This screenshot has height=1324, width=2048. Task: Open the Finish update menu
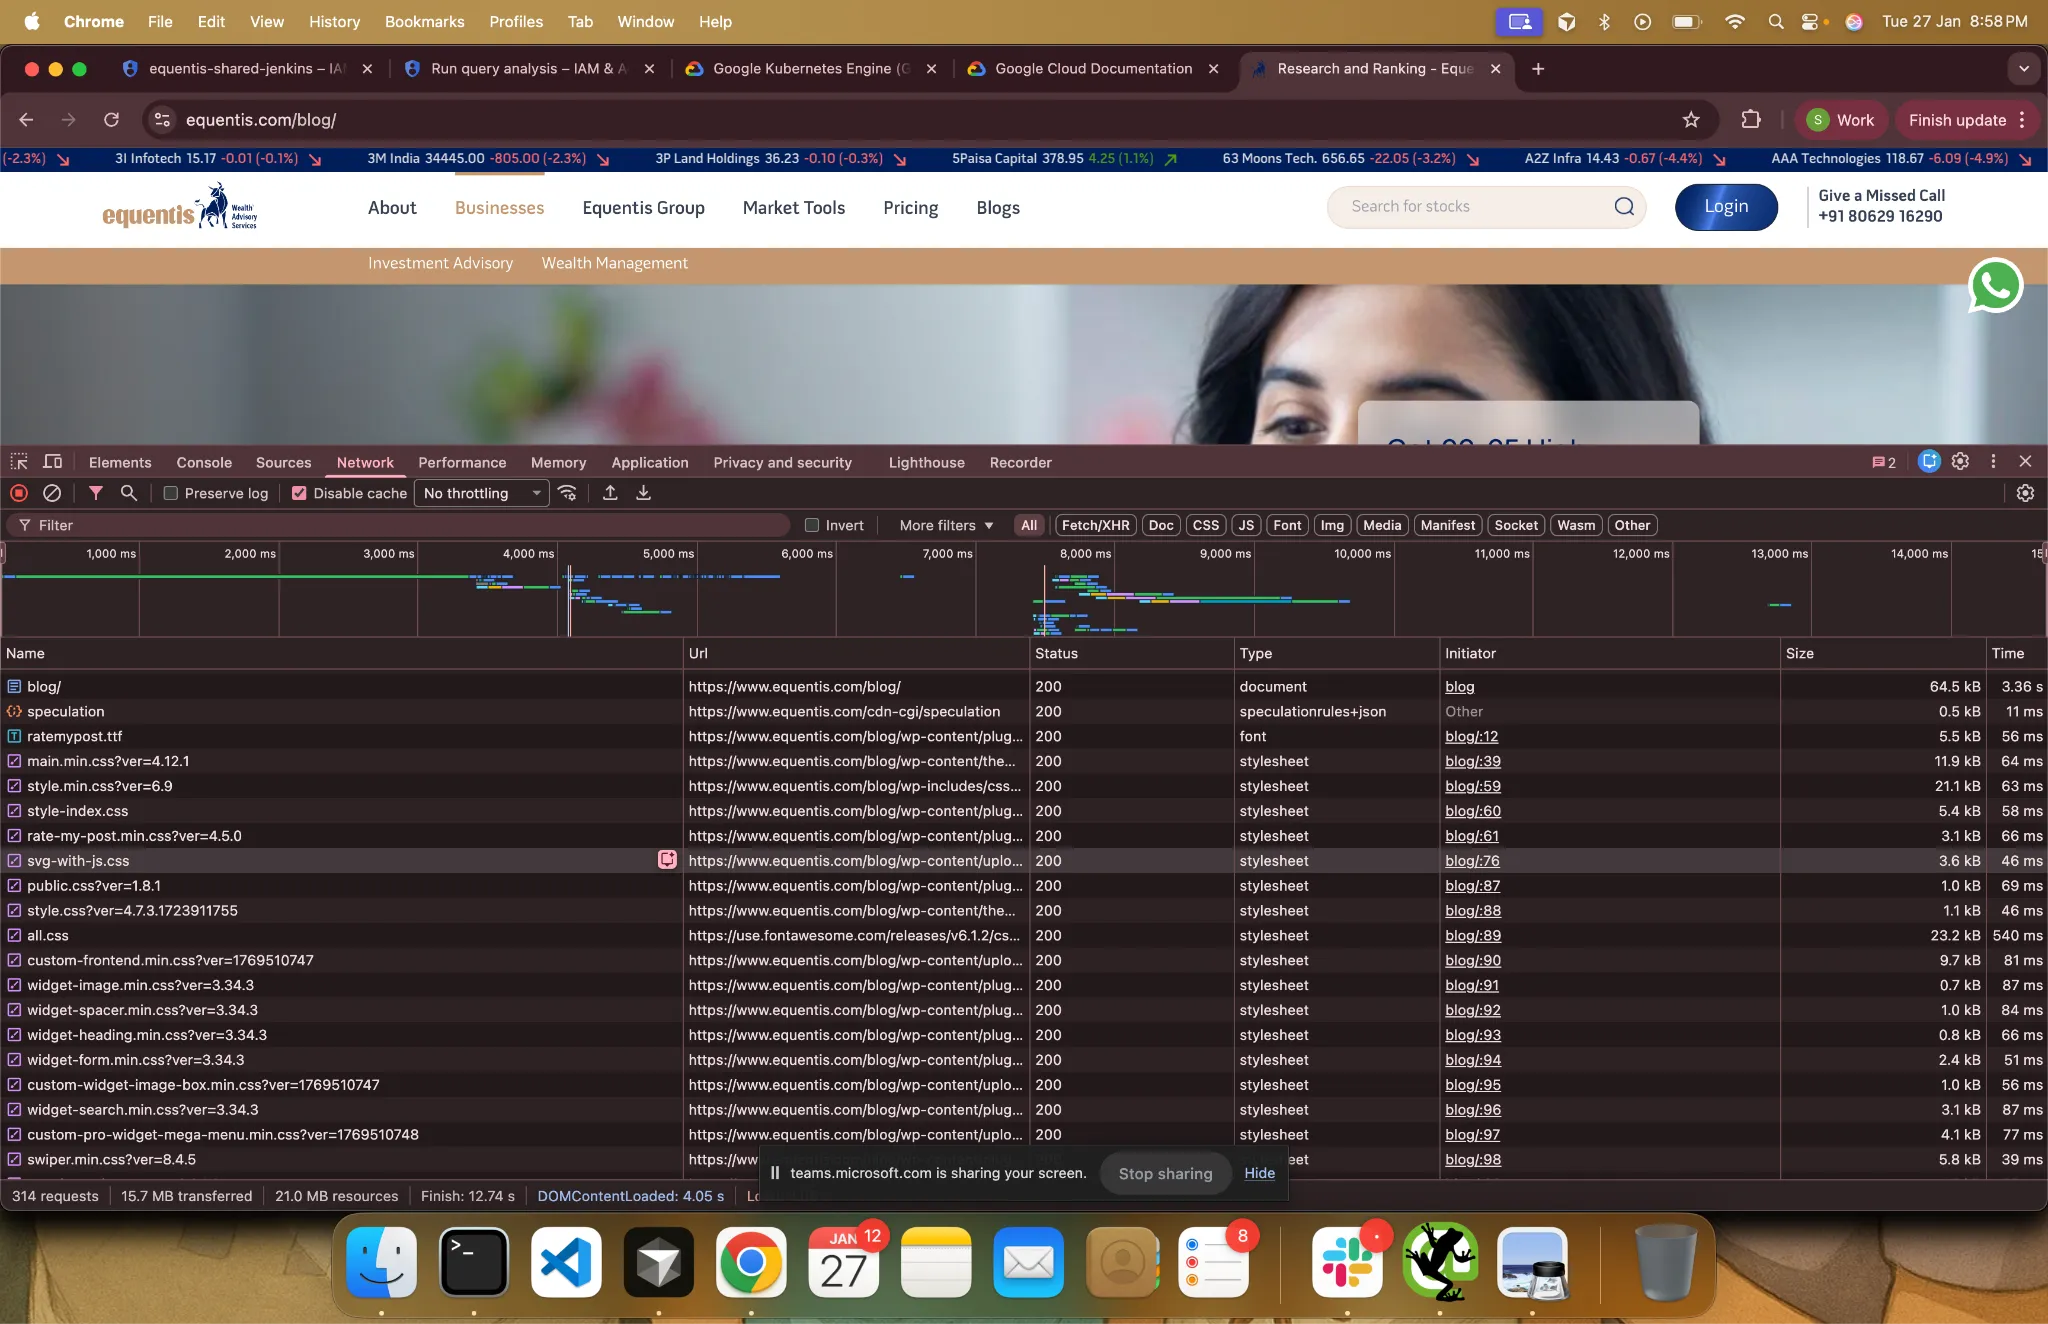(x=1967, y=120)
